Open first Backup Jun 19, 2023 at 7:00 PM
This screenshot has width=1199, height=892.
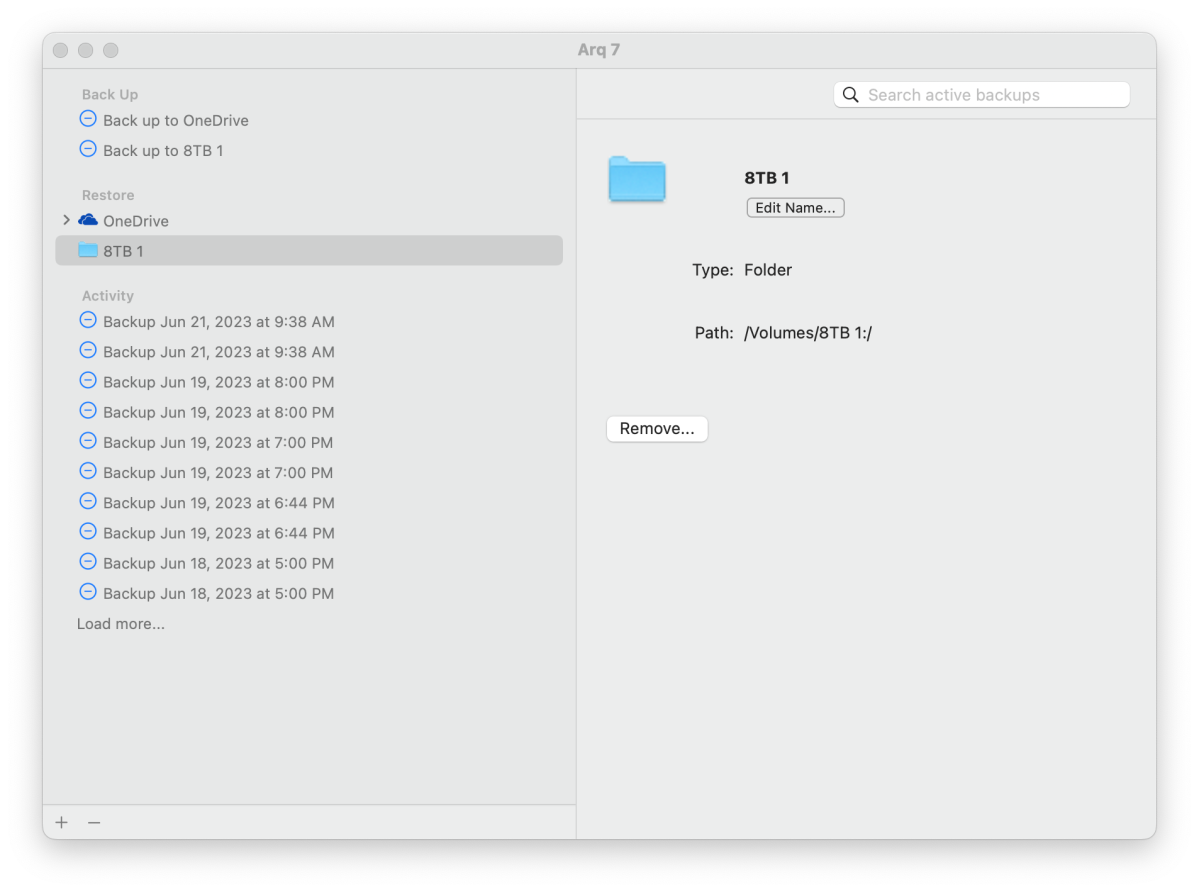(218, 442)
